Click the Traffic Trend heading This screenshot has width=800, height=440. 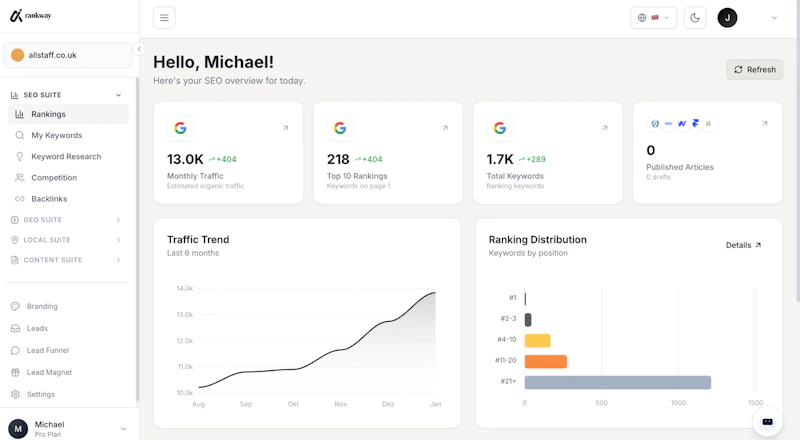(x=198, y=240)
